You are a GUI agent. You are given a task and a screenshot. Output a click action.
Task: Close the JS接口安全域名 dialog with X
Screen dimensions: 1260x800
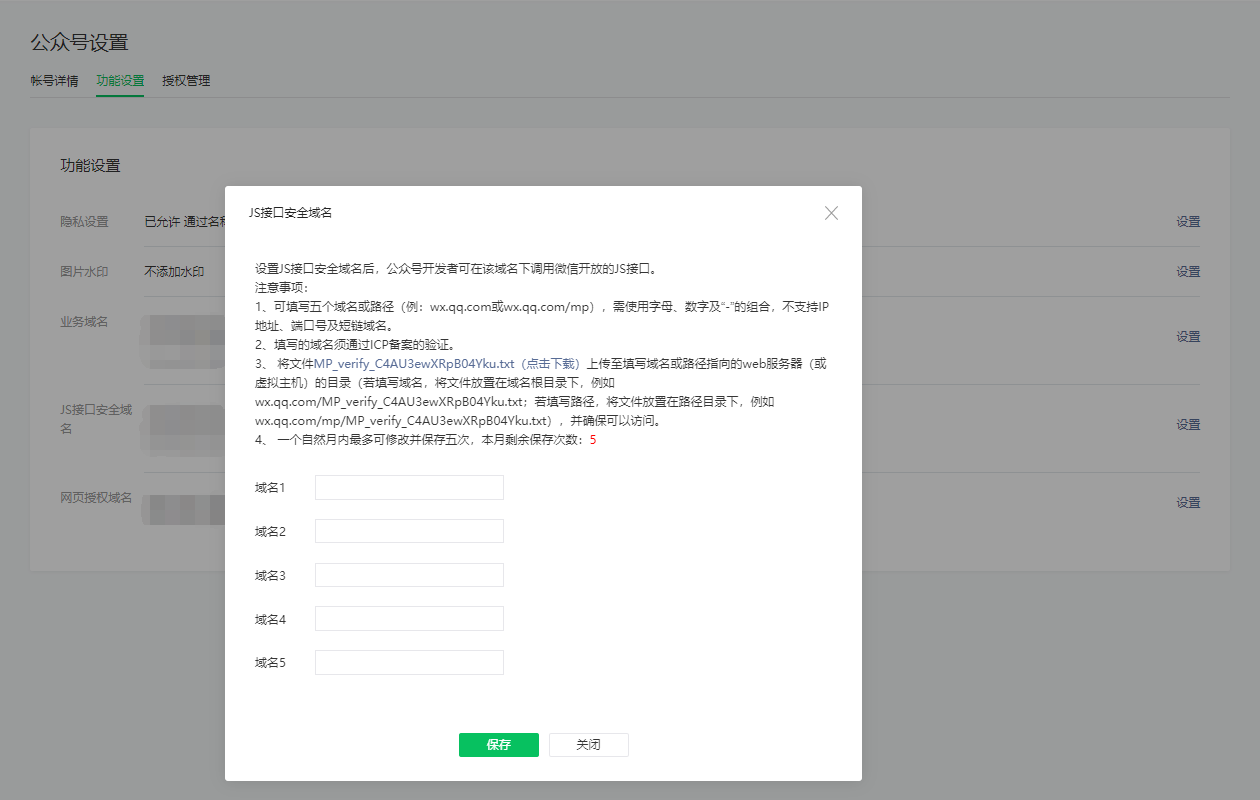click(x=831, y=213)
